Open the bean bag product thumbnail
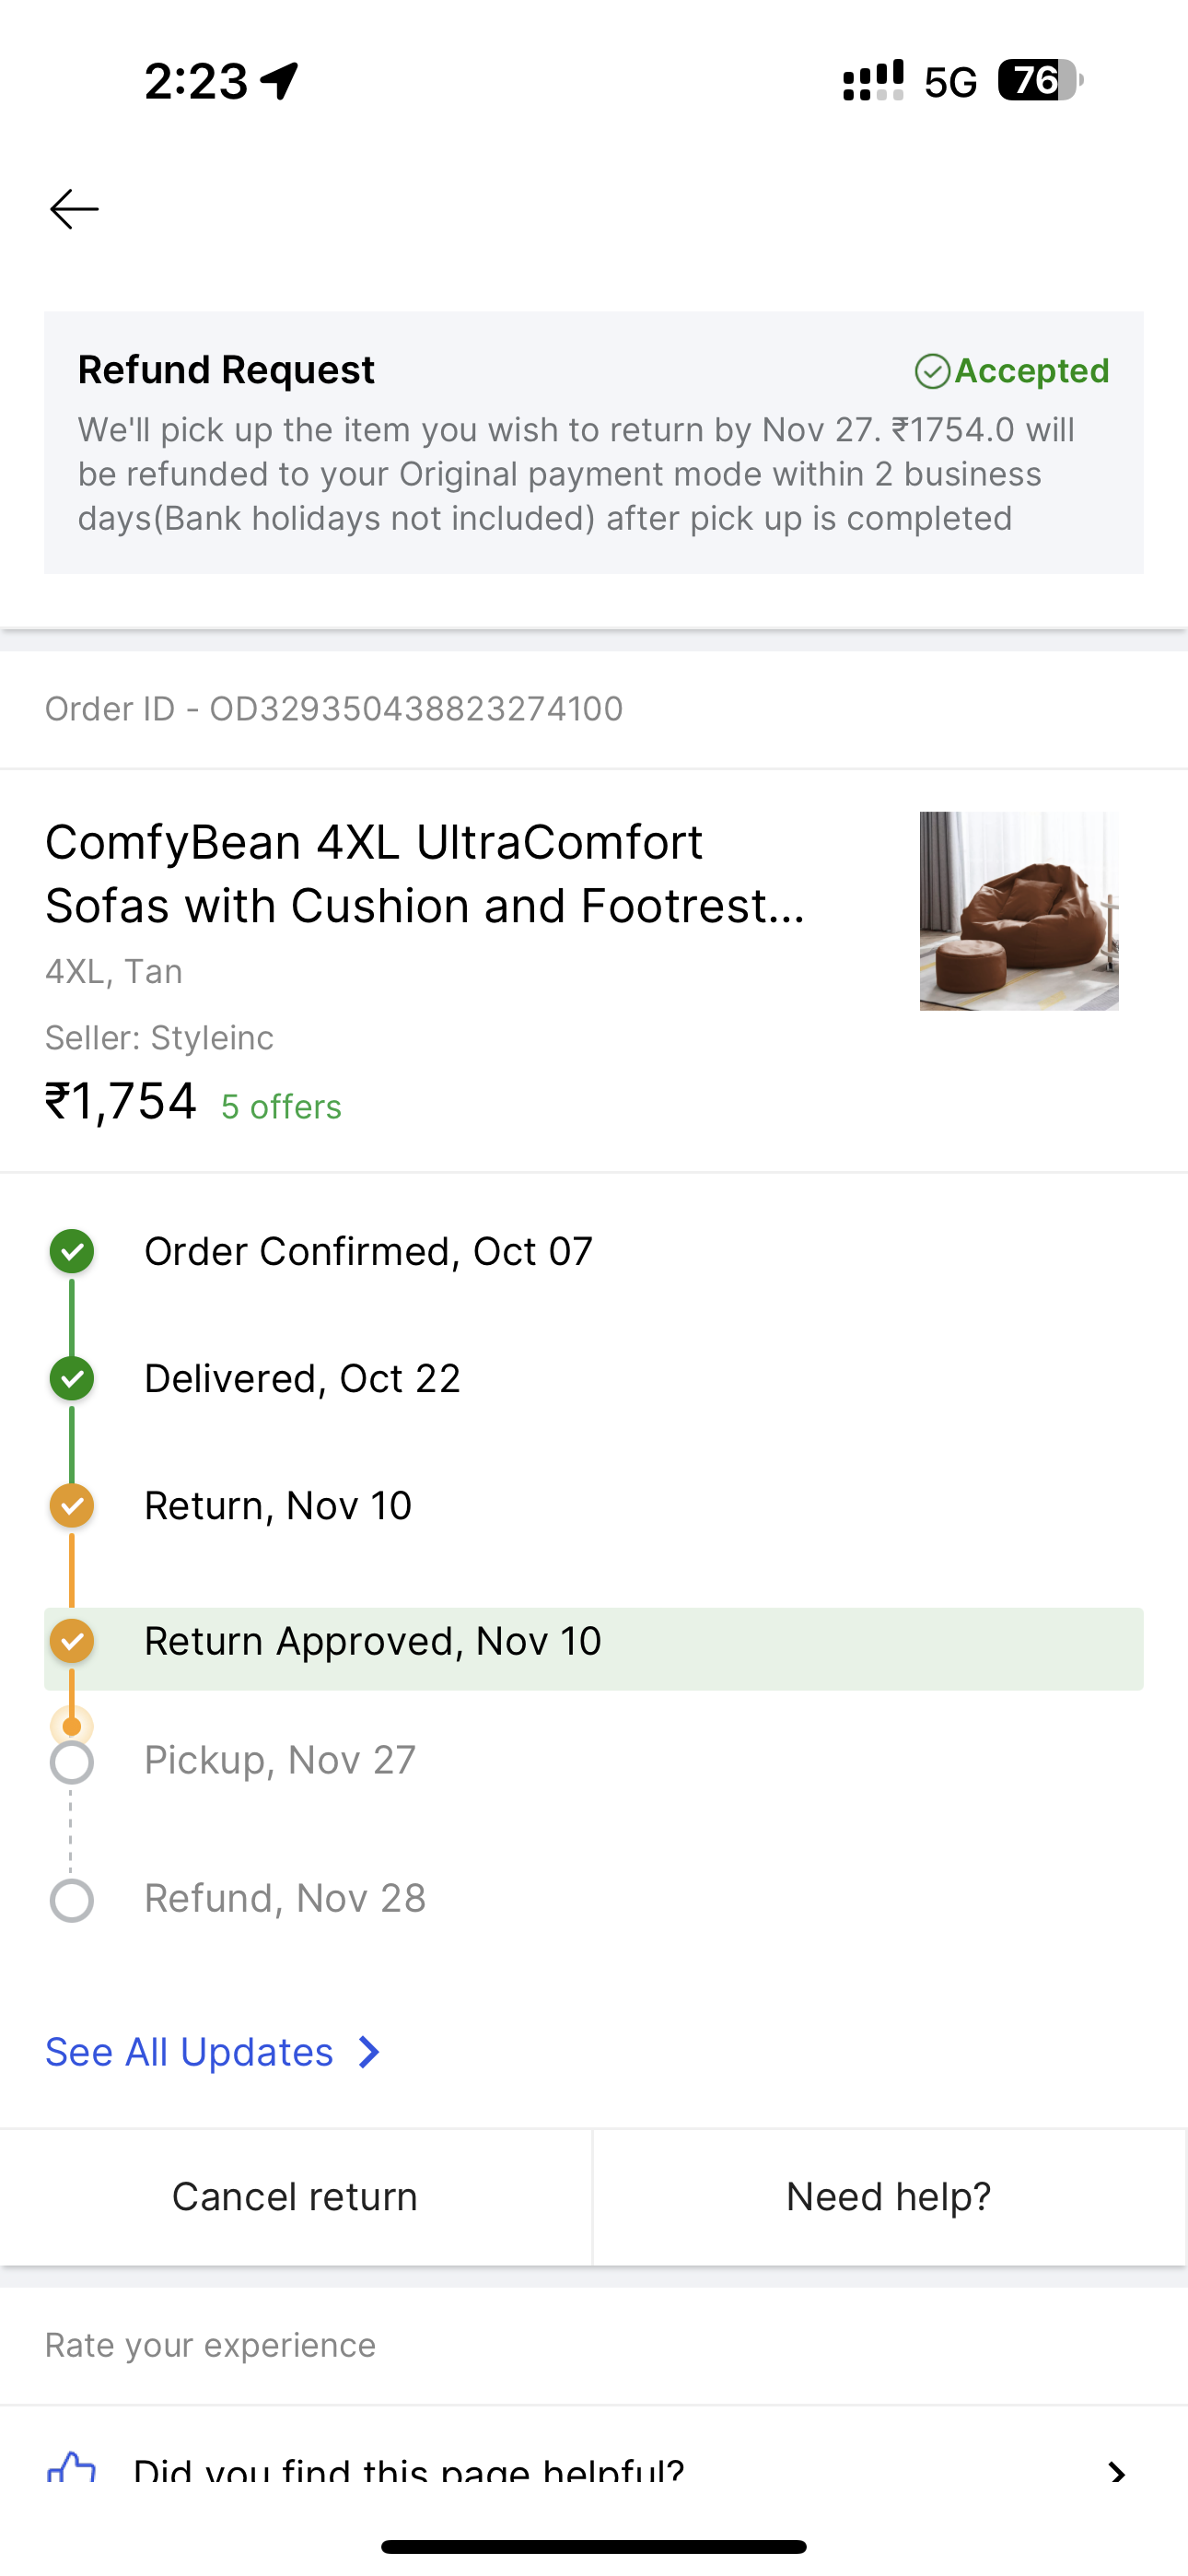Screen dimensions: 1188x2576 (x=1019, y=911)
